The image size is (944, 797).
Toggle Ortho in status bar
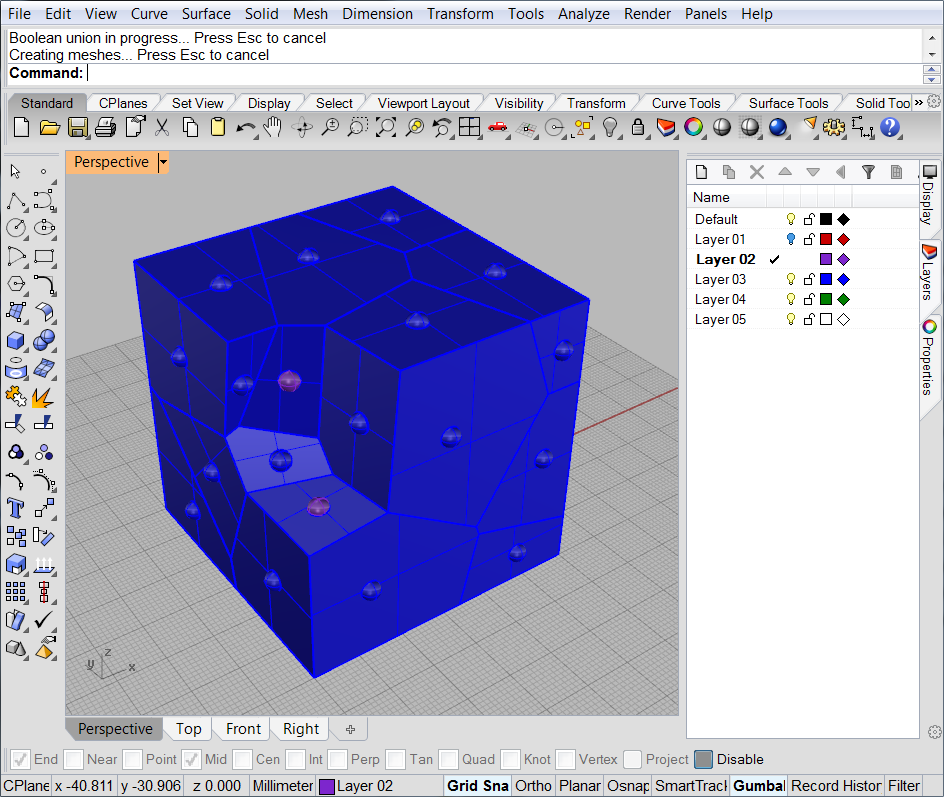533,786
